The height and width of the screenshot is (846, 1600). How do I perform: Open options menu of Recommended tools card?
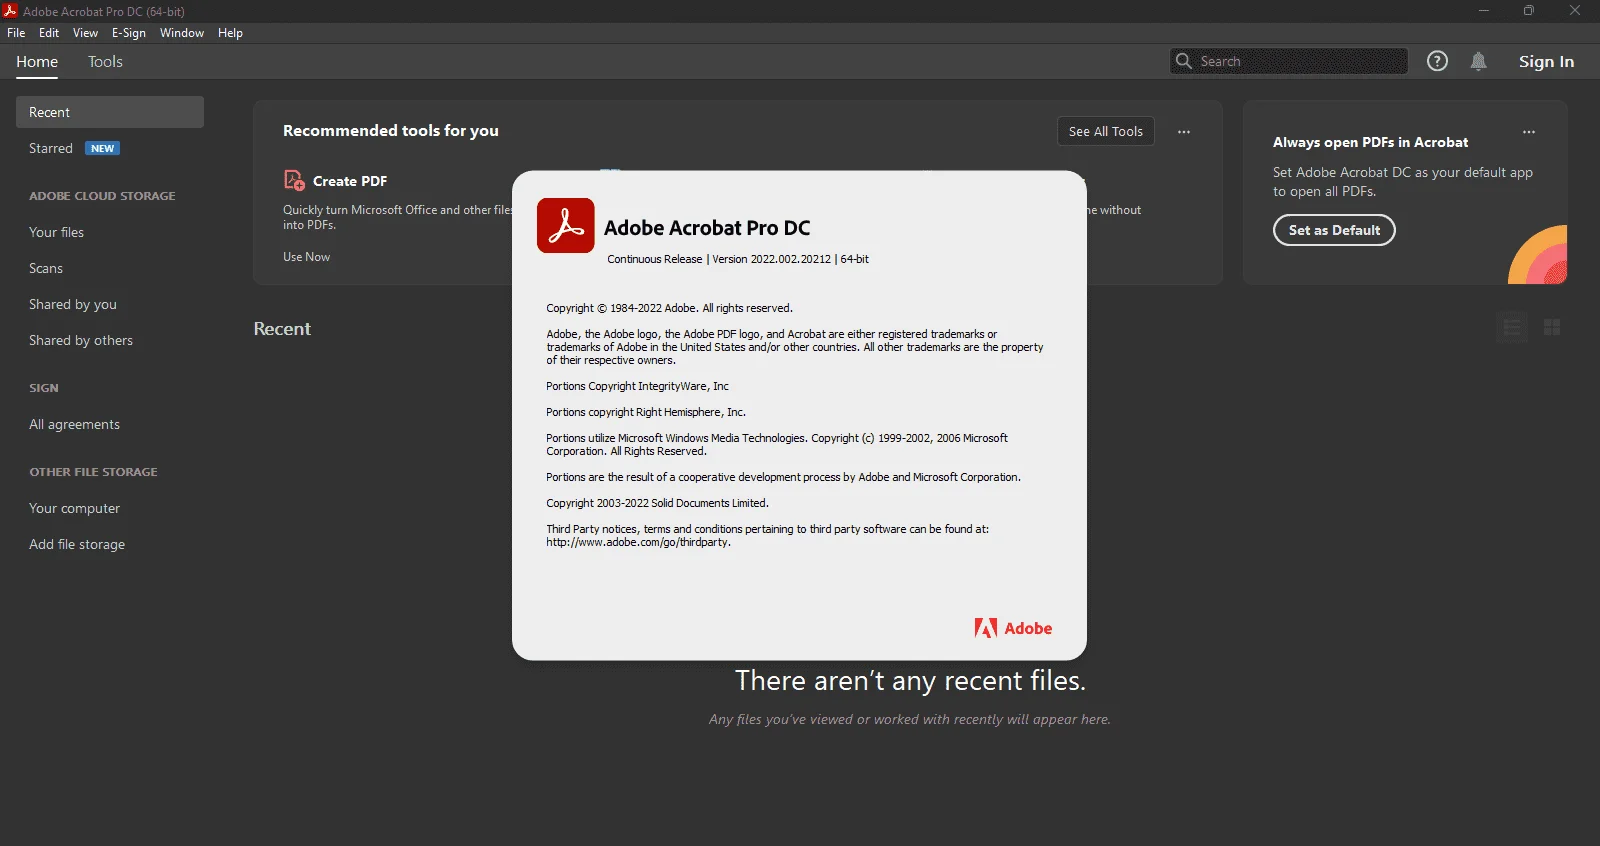point(1184,132)
